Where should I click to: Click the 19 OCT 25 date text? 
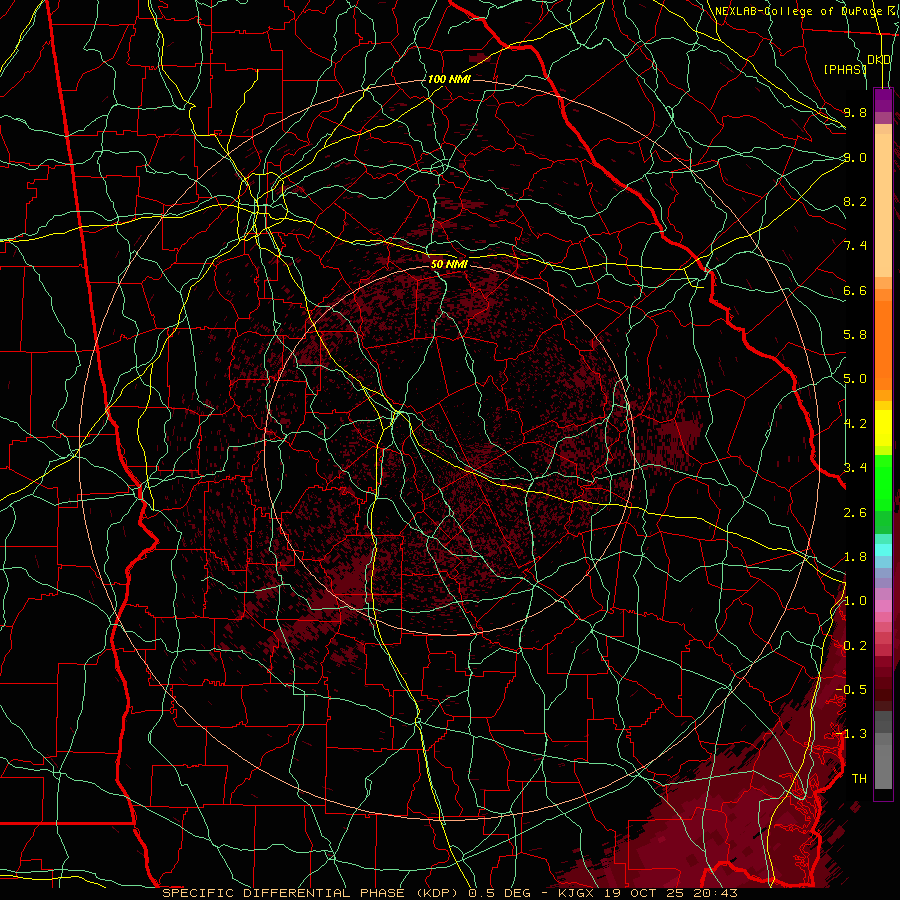(x=646, y=893)
